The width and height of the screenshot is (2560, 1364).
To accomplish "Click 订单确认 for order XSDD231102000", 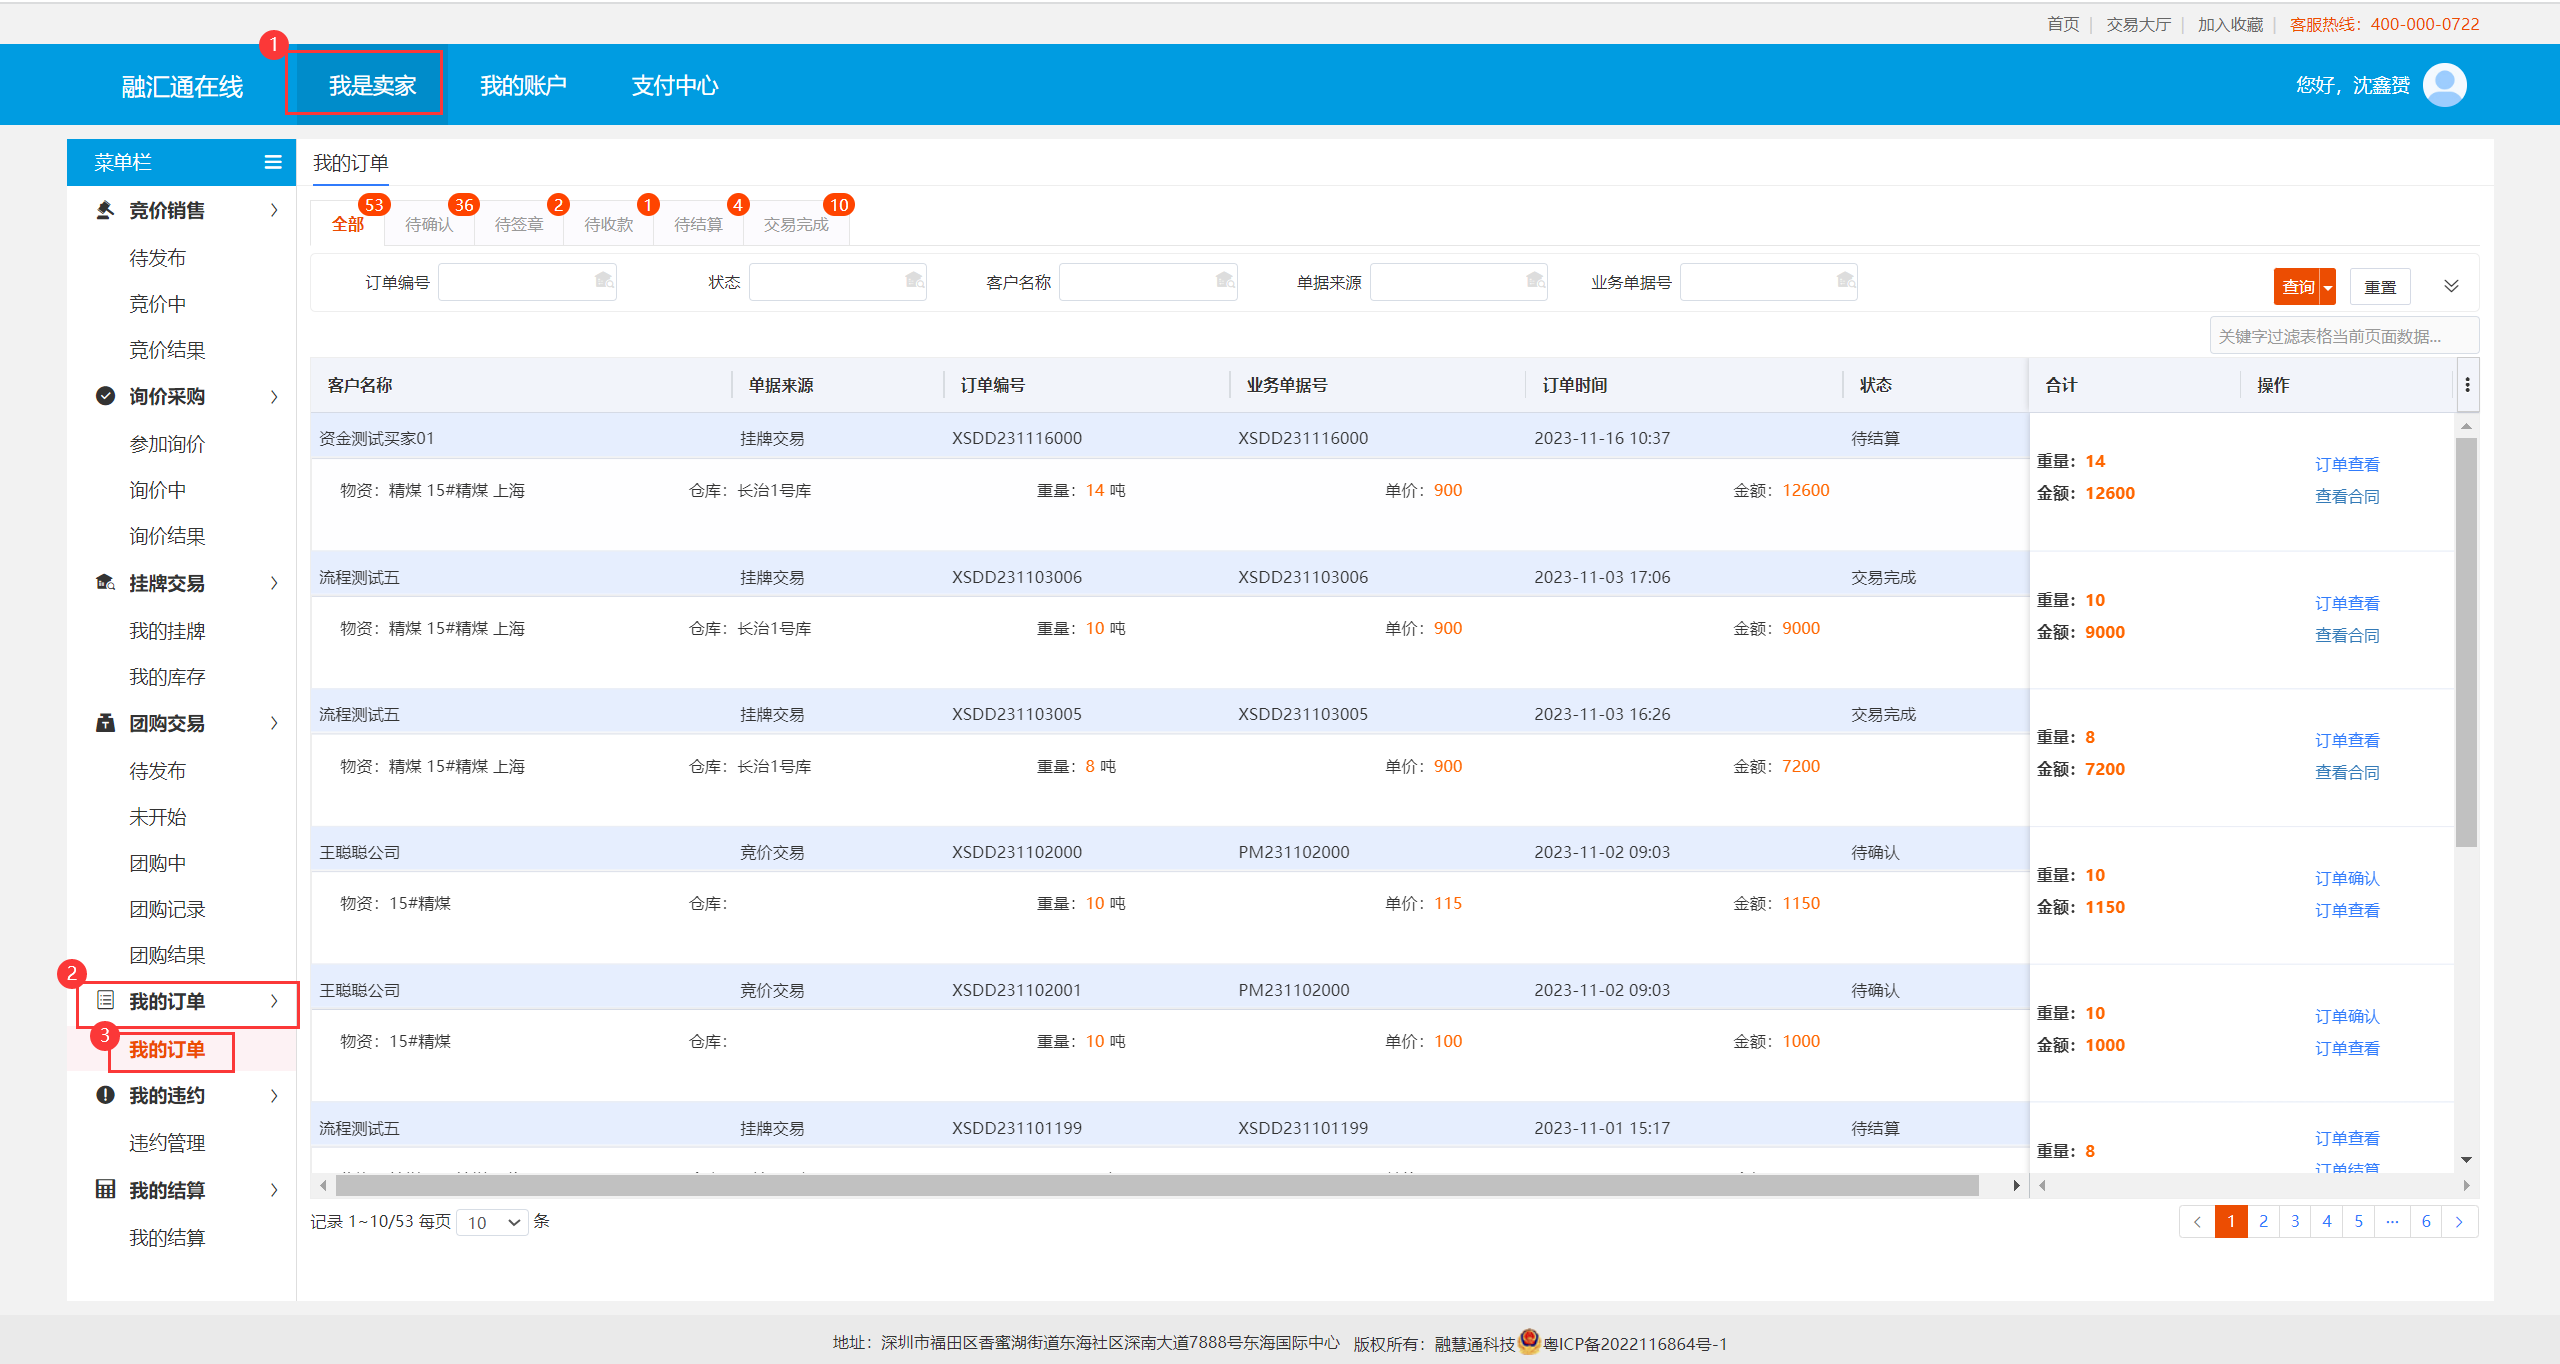I will tap(2347, 878).
